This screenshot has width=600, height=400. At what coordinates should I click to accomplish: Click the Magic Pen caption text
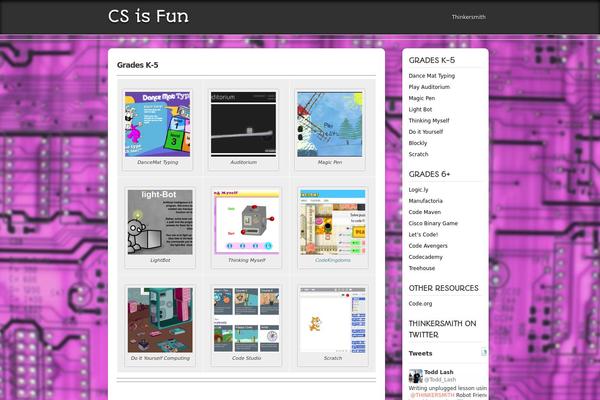click(x=330, y=162)
